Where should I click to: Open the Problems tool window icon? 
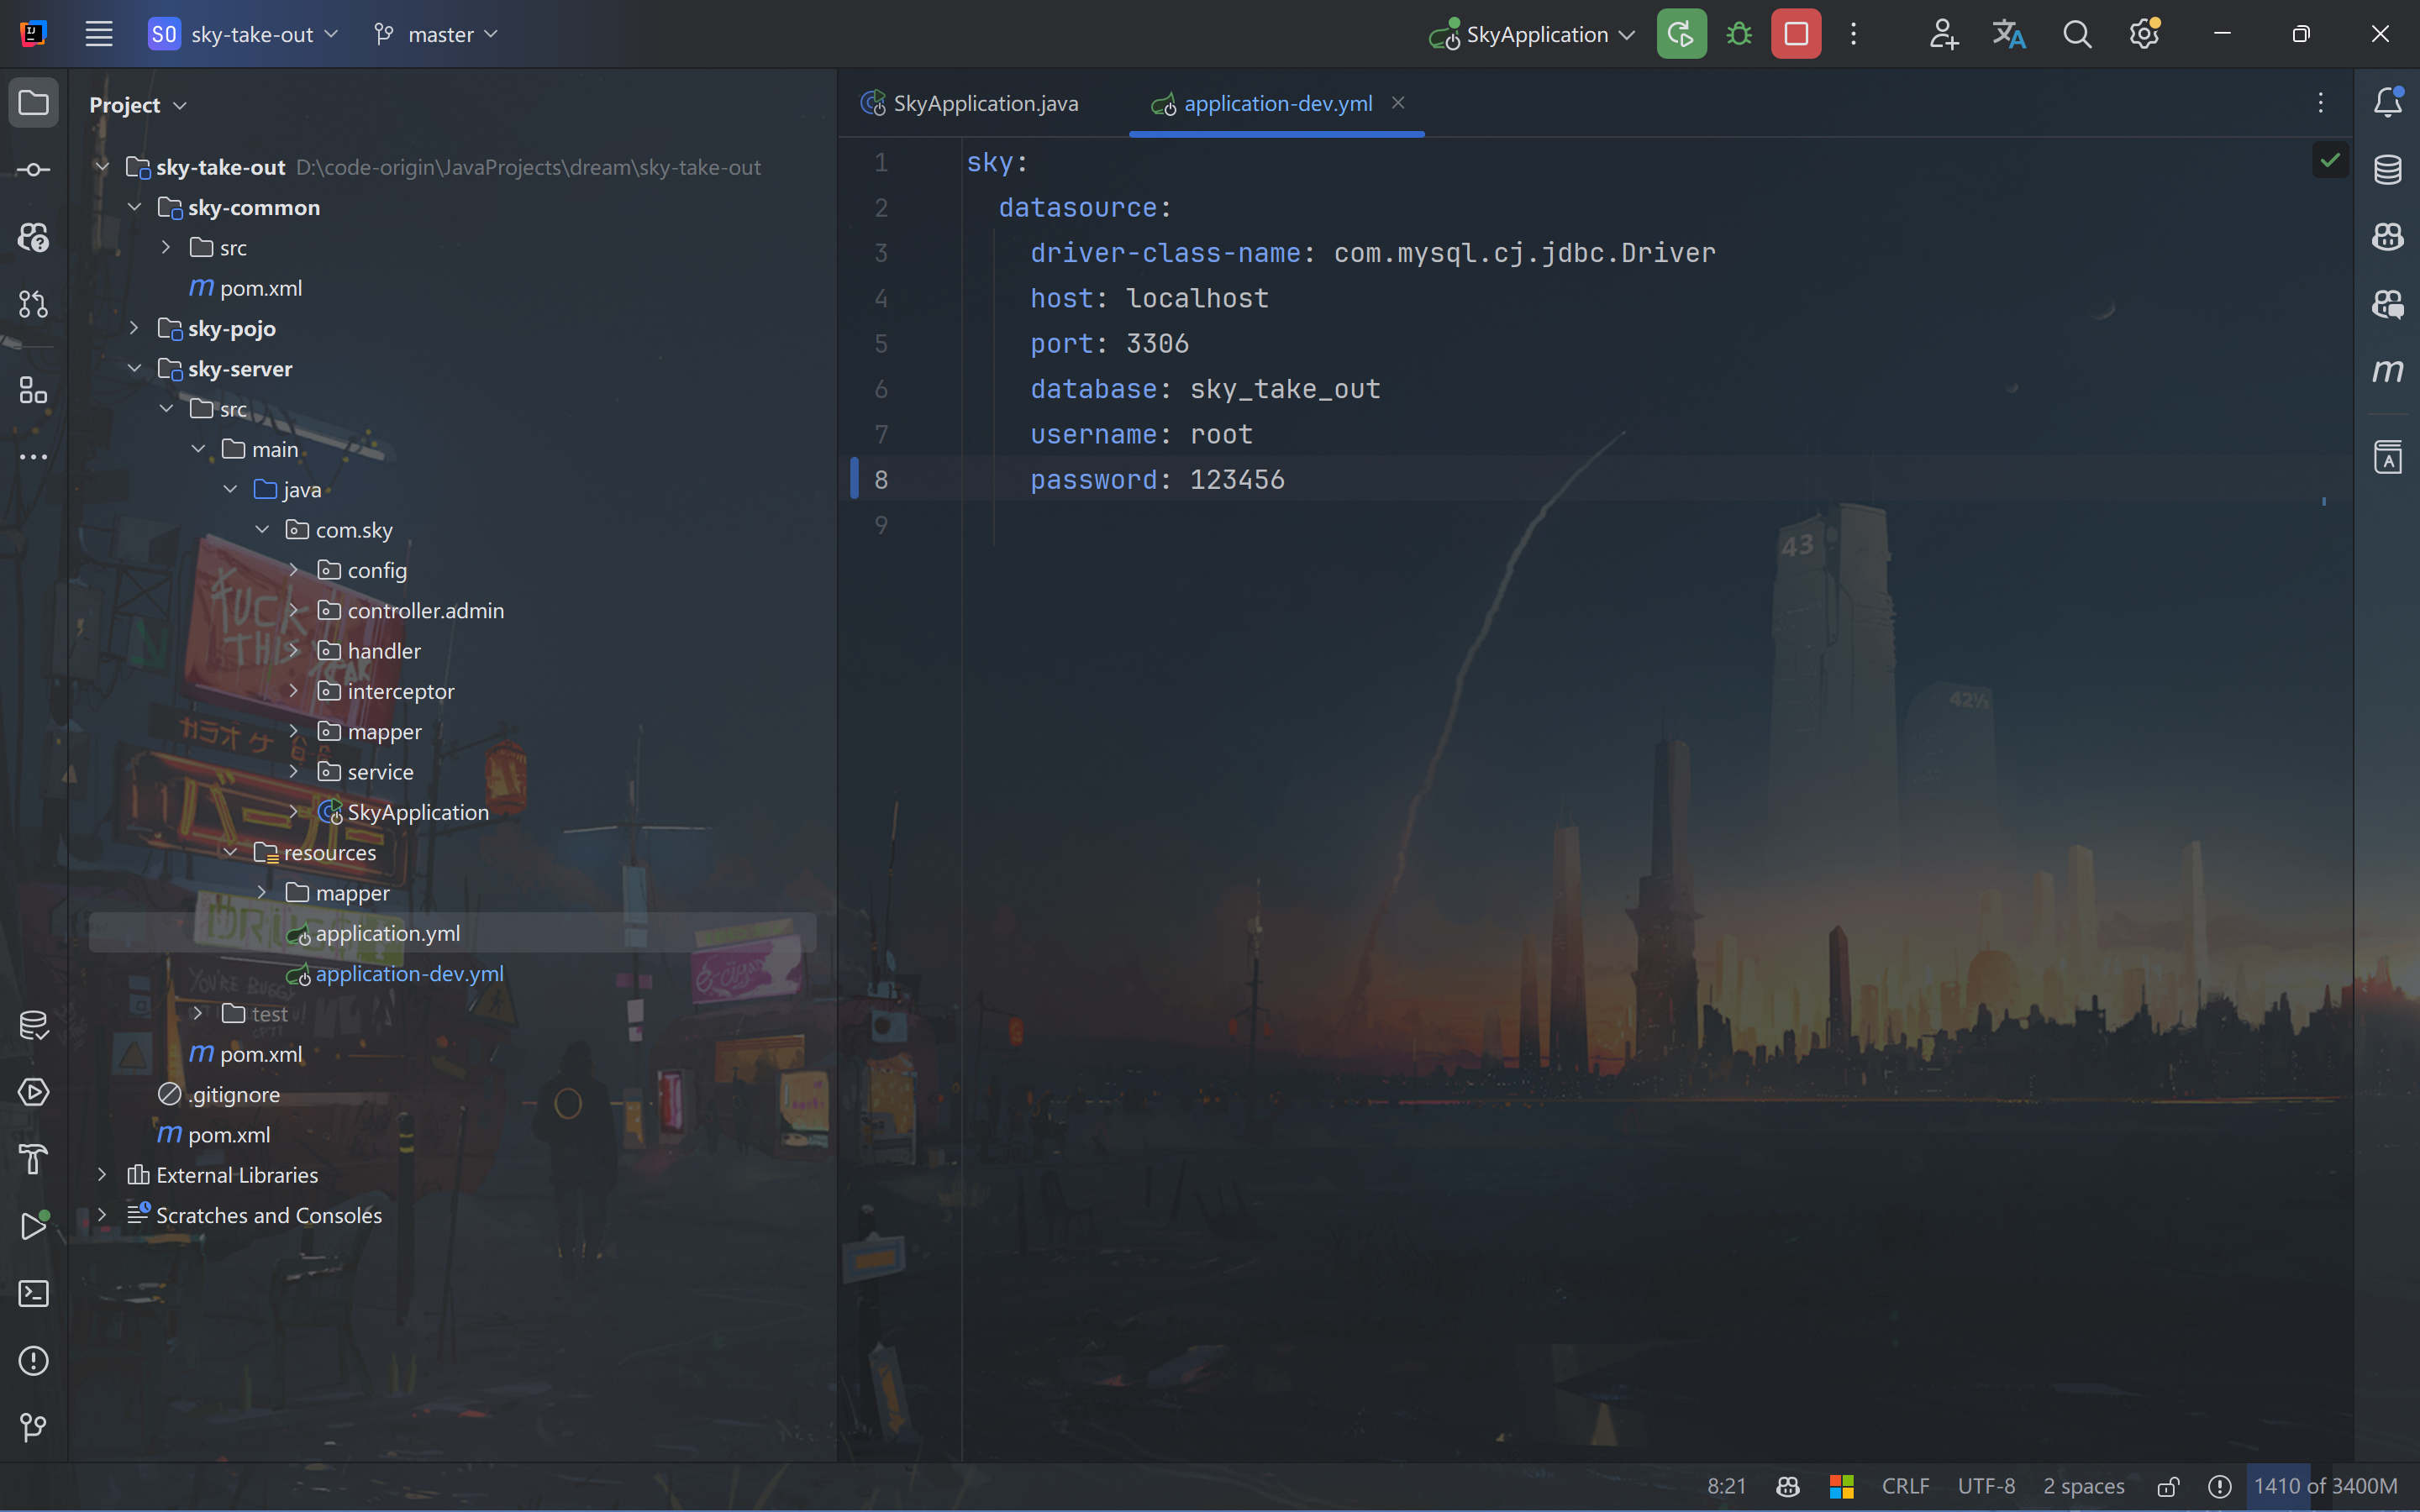click(x=33, y=1360)
